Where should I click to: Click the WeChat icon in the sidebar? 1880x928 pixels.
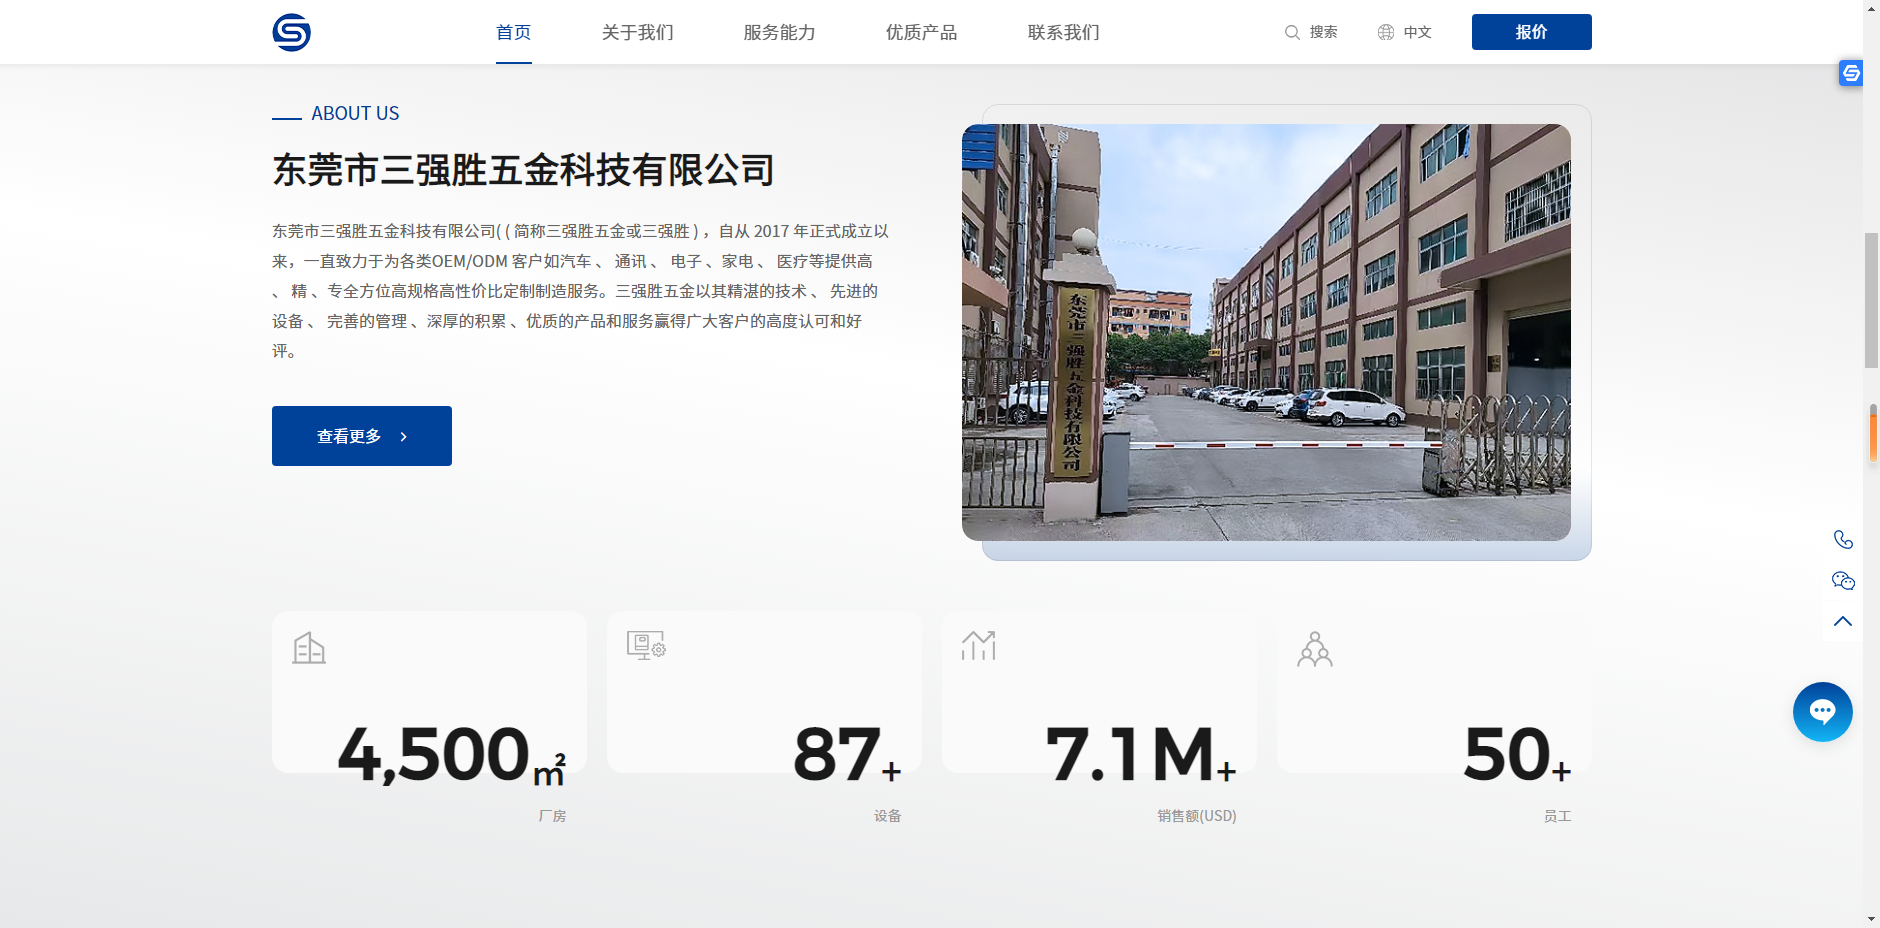point(1843,581)
